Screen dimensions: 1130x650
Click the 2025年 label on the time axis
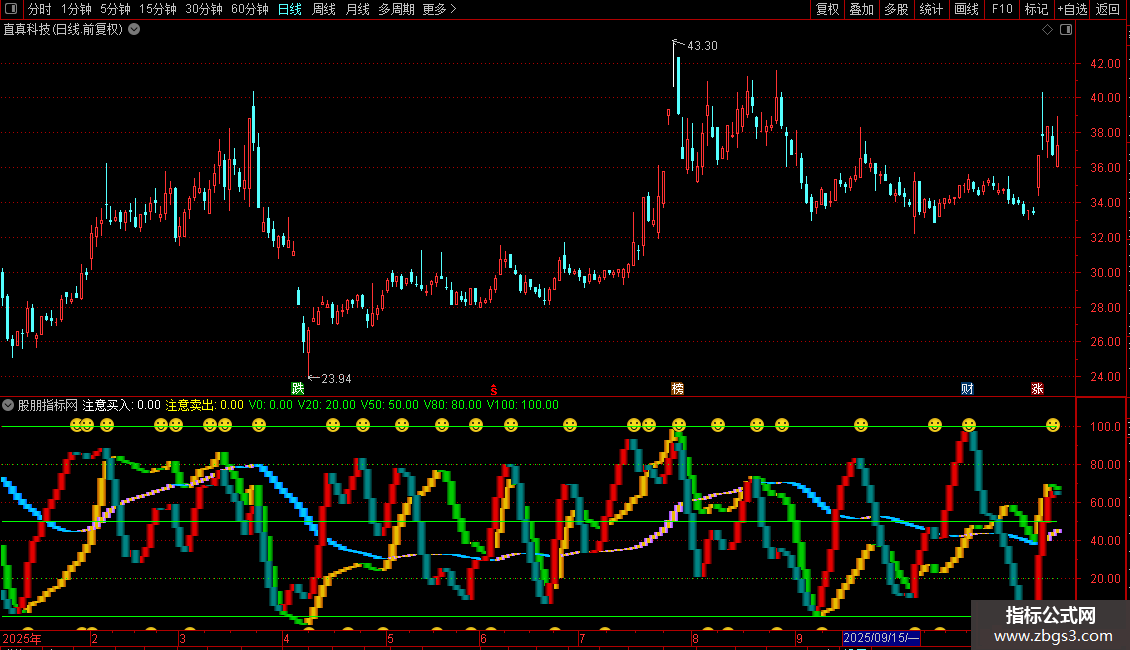coord(22,638)
